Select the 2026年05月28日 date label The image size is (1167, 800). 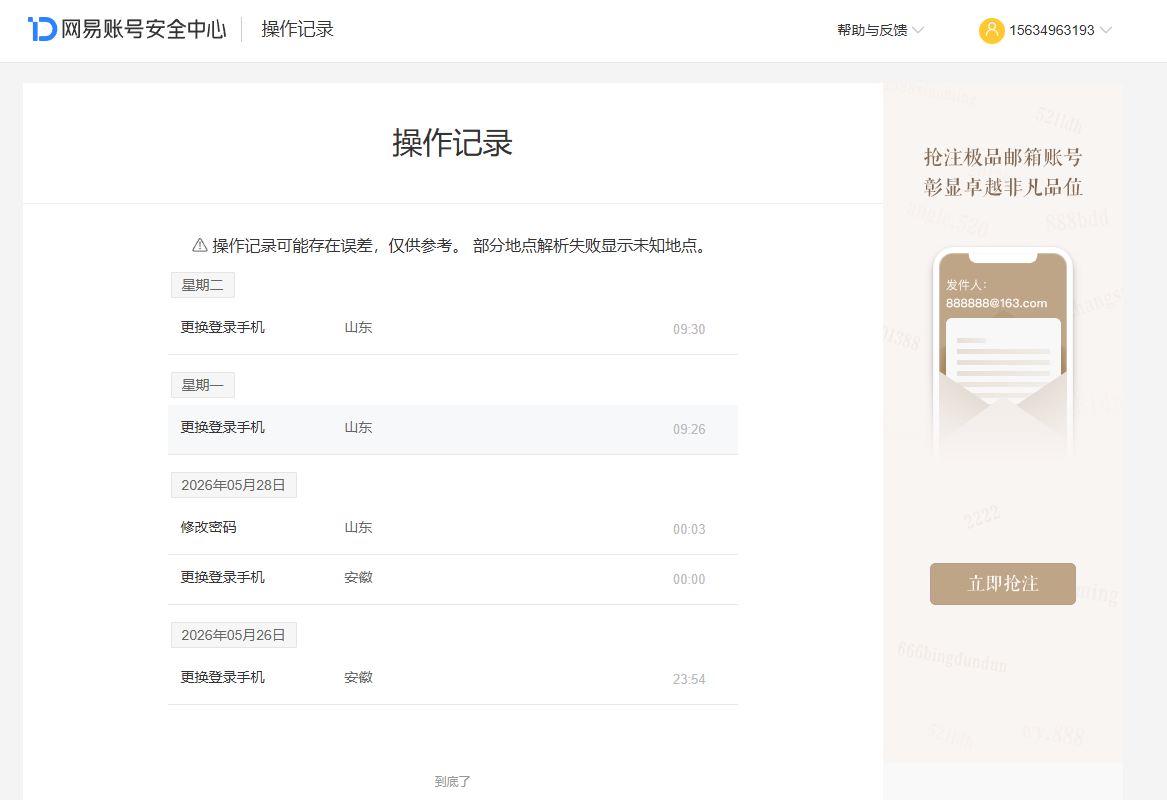[x=234, y=485]
